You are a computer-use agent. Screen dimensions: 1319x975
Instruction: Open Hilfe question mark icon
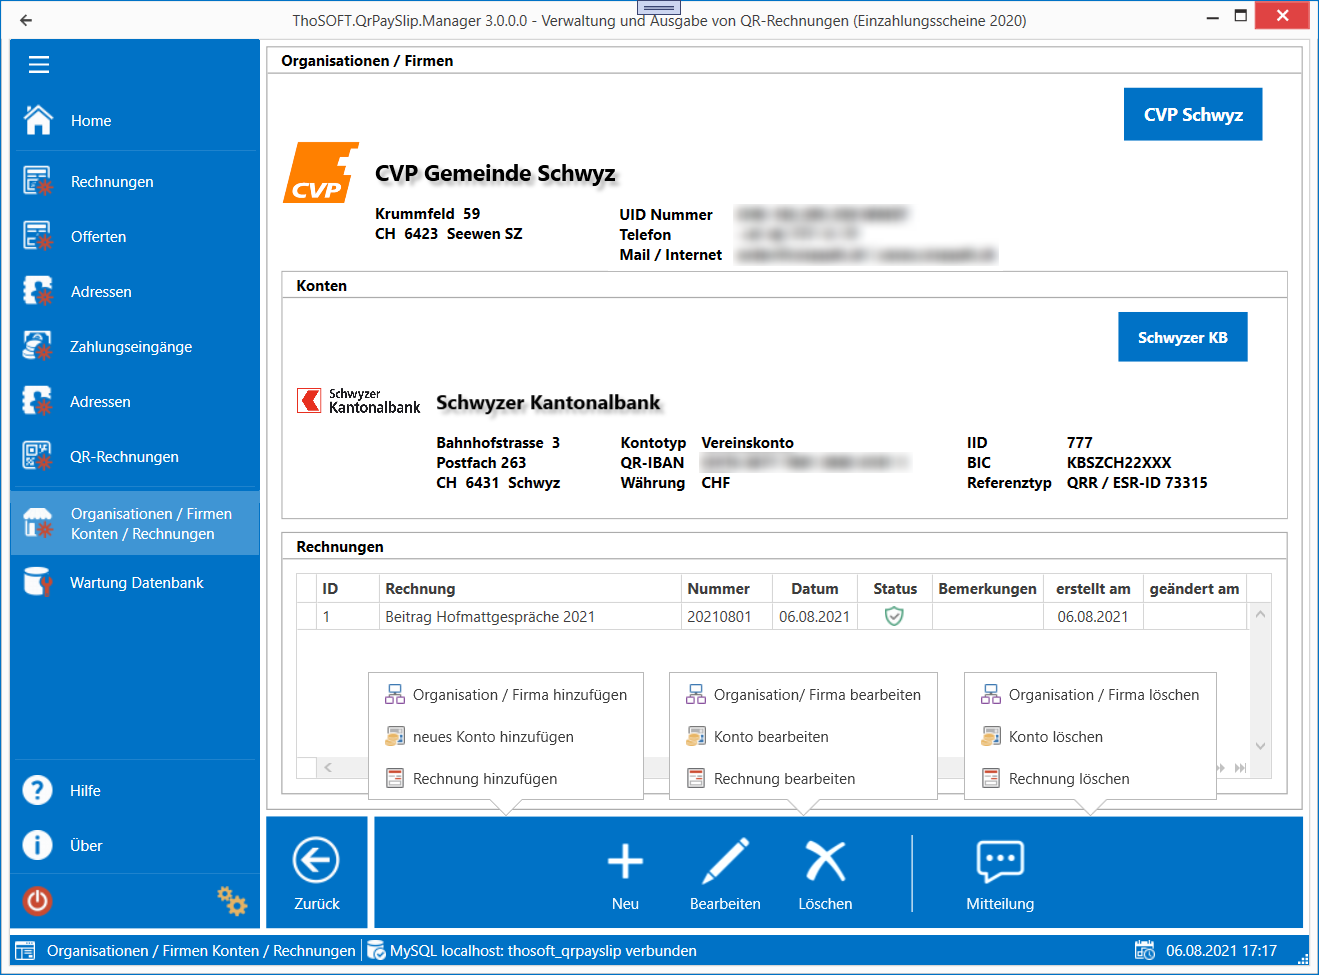tap(38, 790)
